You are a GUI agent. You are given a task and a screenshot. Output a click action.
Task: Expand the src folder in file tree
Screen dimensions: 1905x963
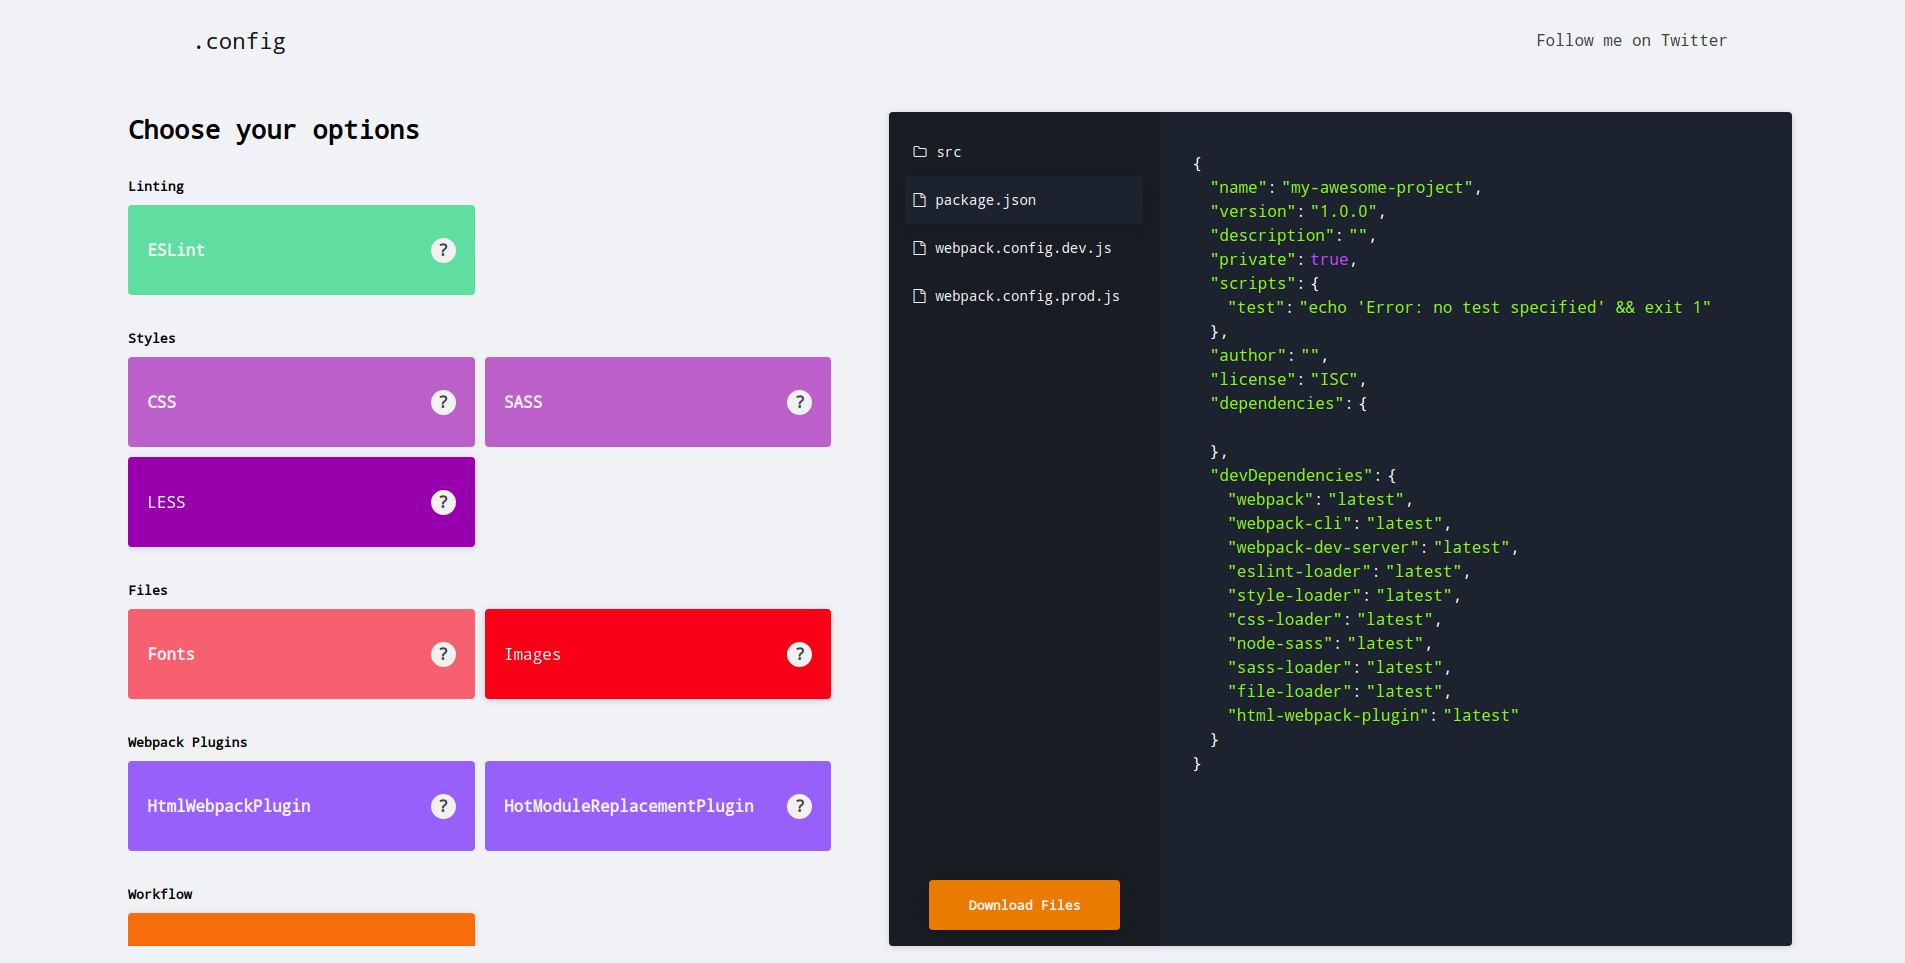tap(1024, 152)
